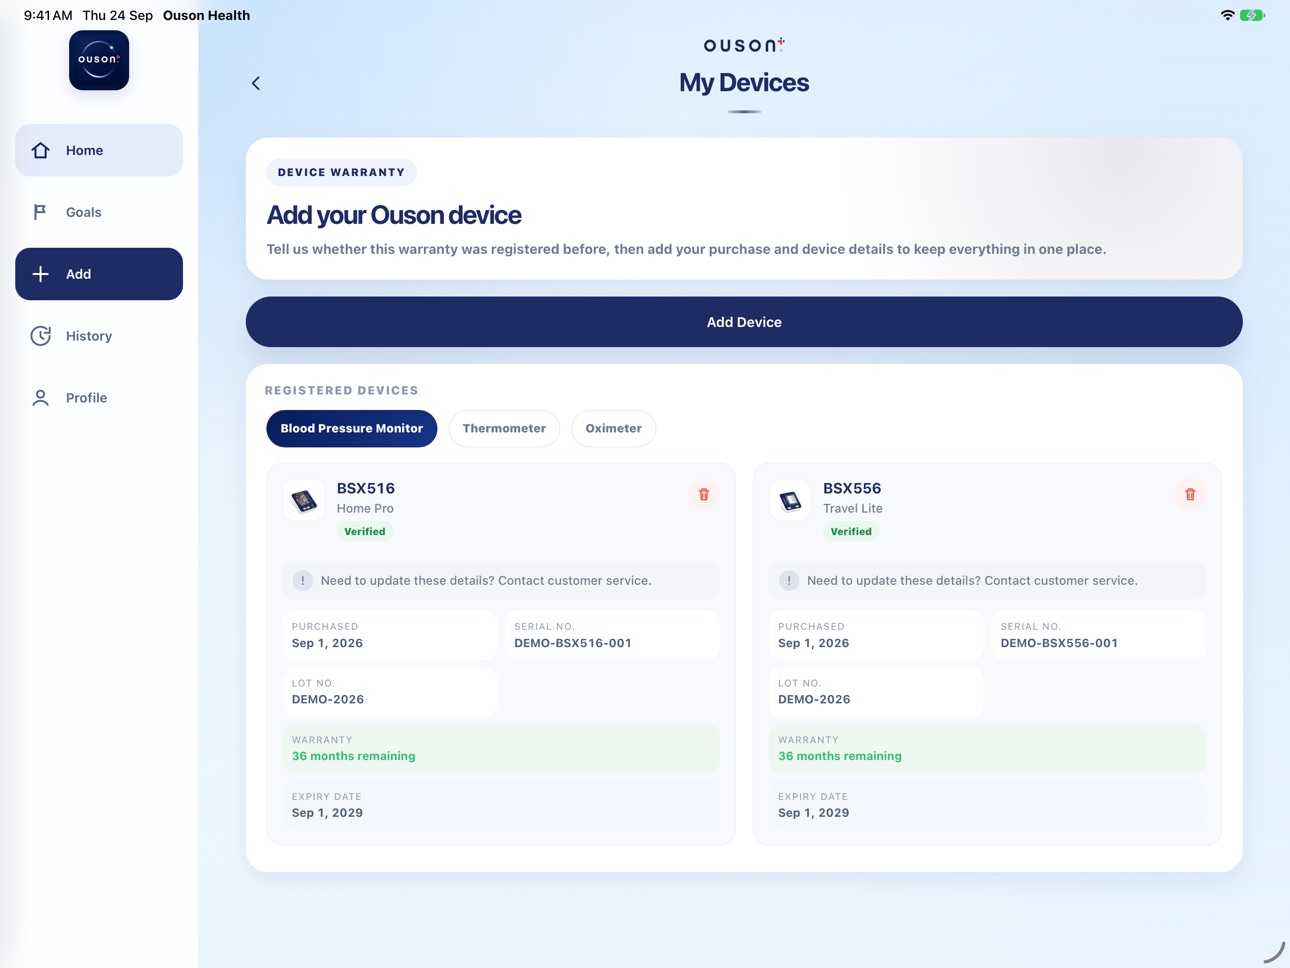Open Profile from the sidebar
Viewport: 1290px width, 968px height.
99,398
